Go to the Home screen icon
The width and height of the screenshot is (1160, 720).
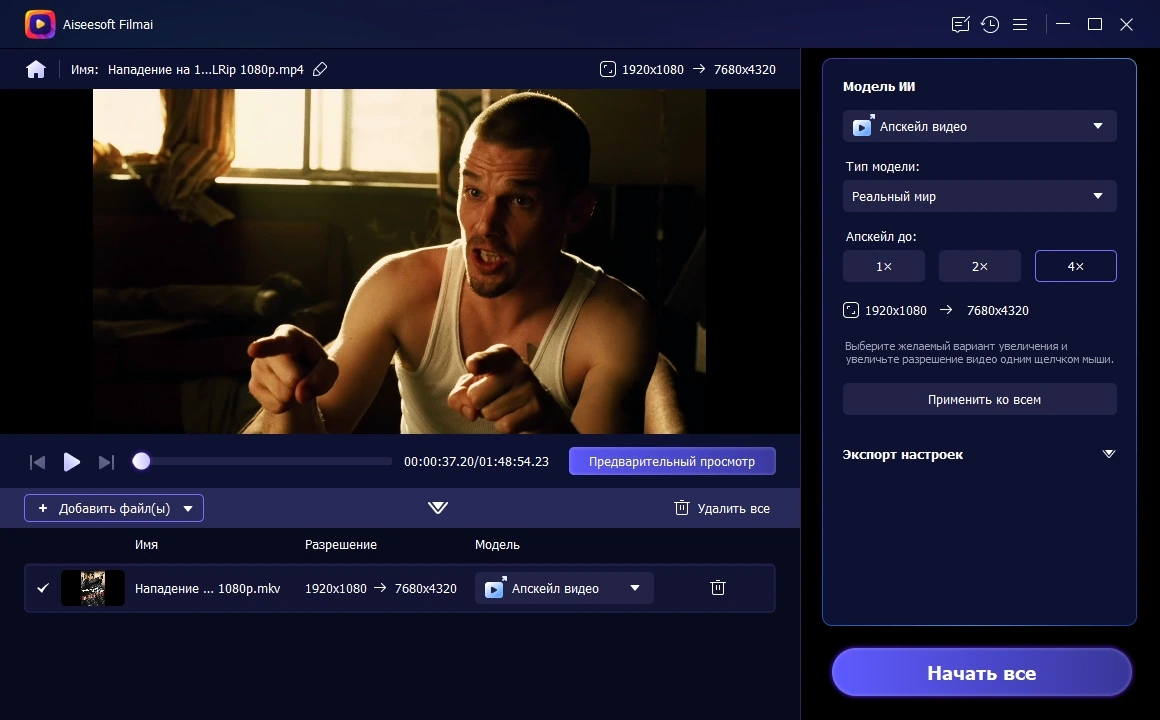coord(36,70)
